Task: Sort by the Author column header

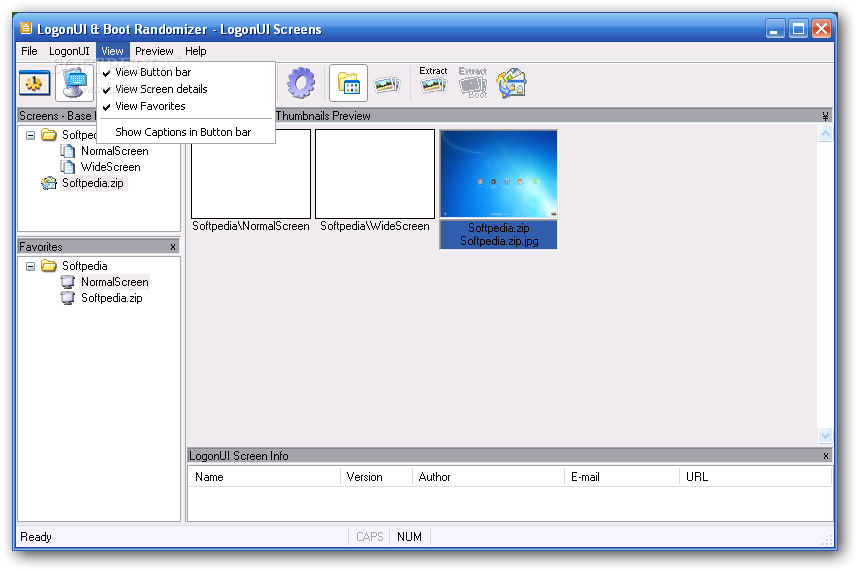Action: point(489,477)
